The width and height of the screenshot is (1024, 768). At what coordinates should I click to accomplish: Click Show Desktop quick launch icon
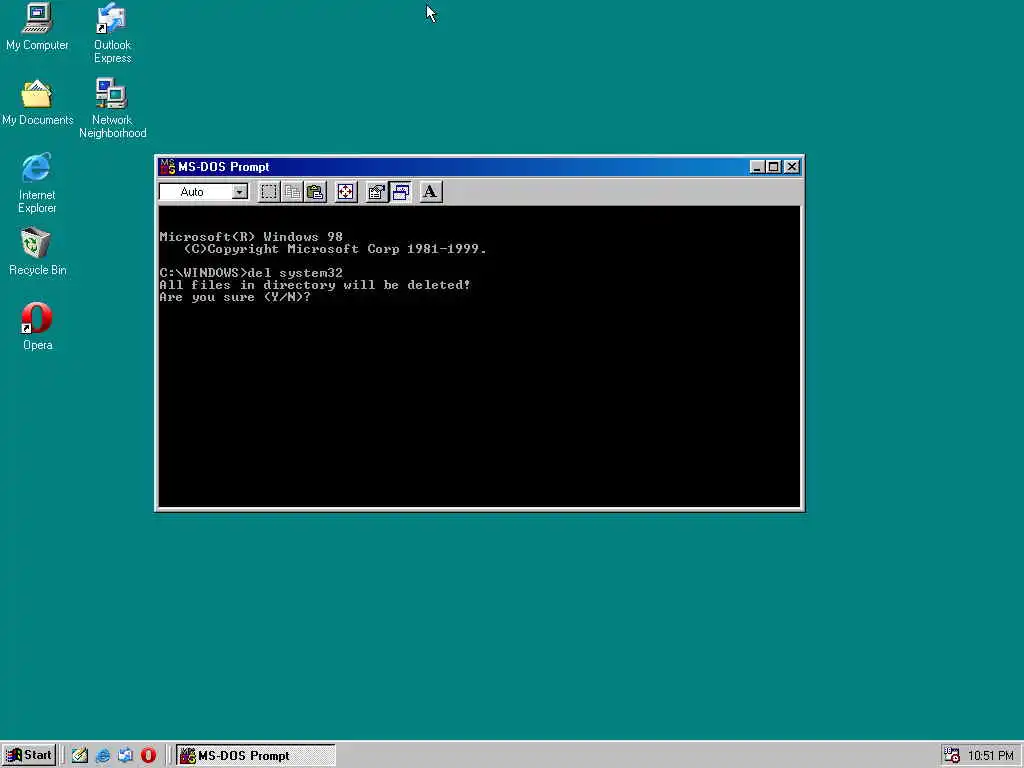click(x=80, y=756)
